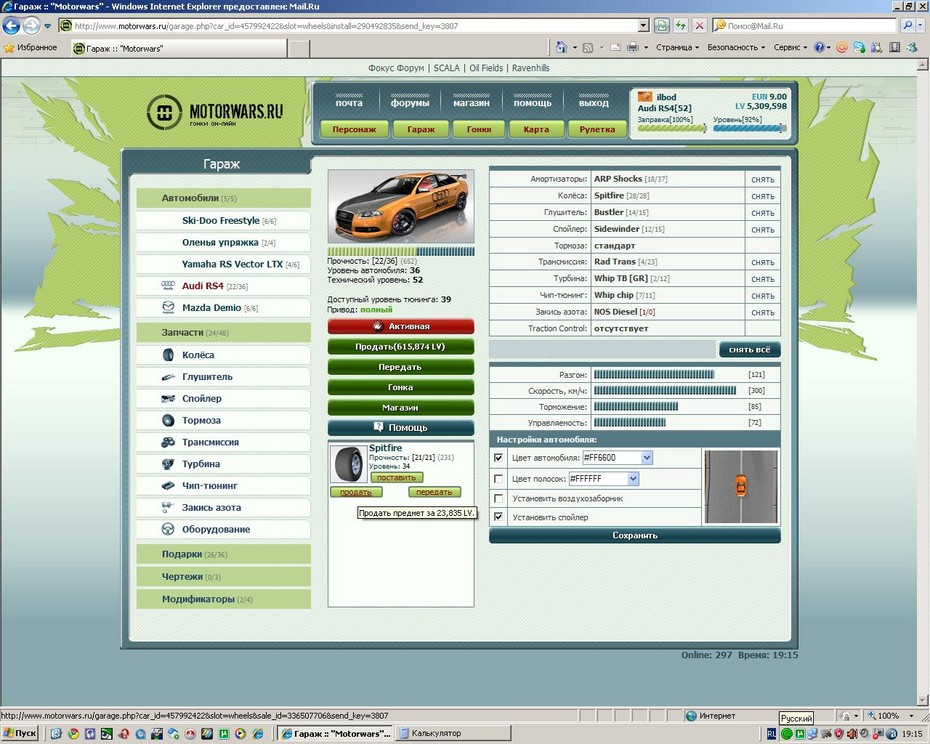This screenshot has height=744, width=930.
Task: Refresh the page with the green arrows icon
Action: coord(680,26)
